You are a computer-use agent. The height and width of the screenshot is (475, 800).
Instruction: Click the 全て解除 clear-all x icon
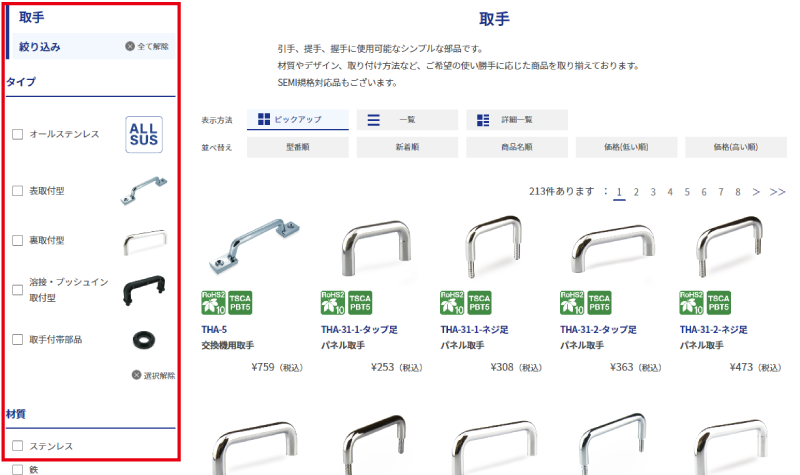pyautogui.click(x=130, y=46)
